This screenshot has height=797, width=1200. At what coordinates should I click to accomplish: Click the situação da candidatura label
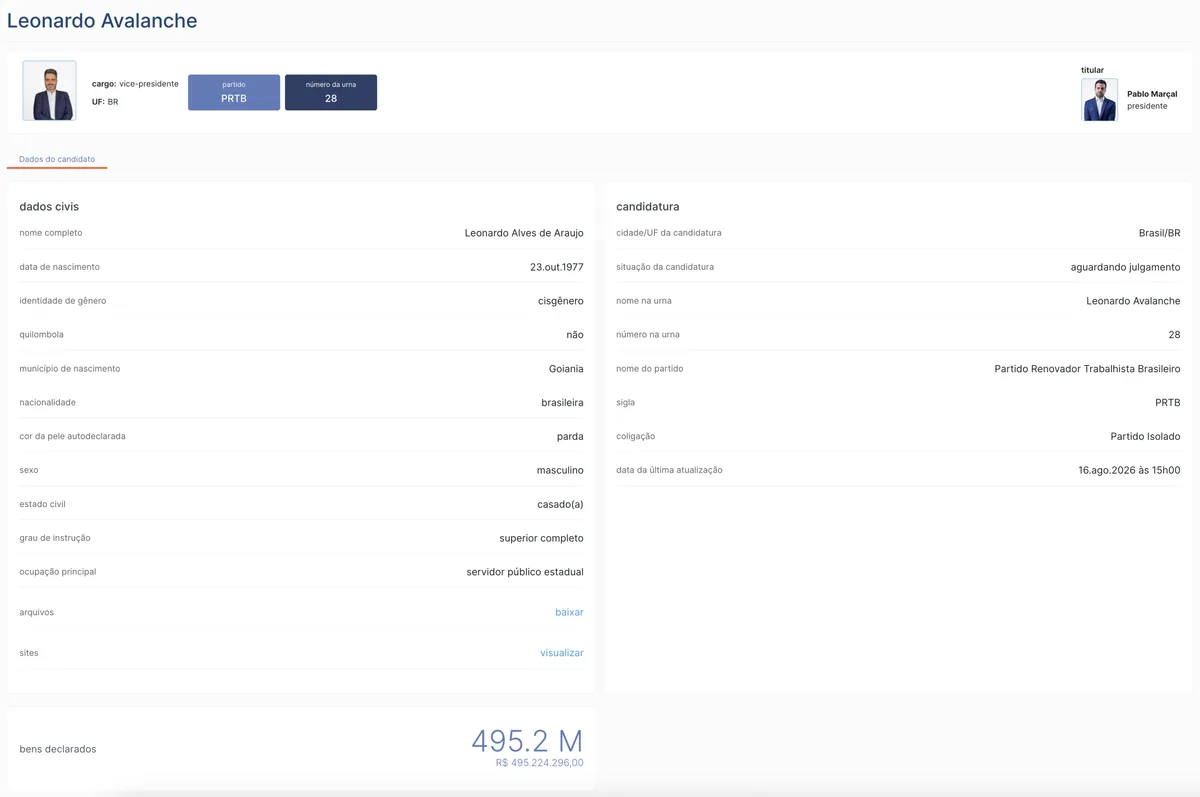click(x=665, y=267)
